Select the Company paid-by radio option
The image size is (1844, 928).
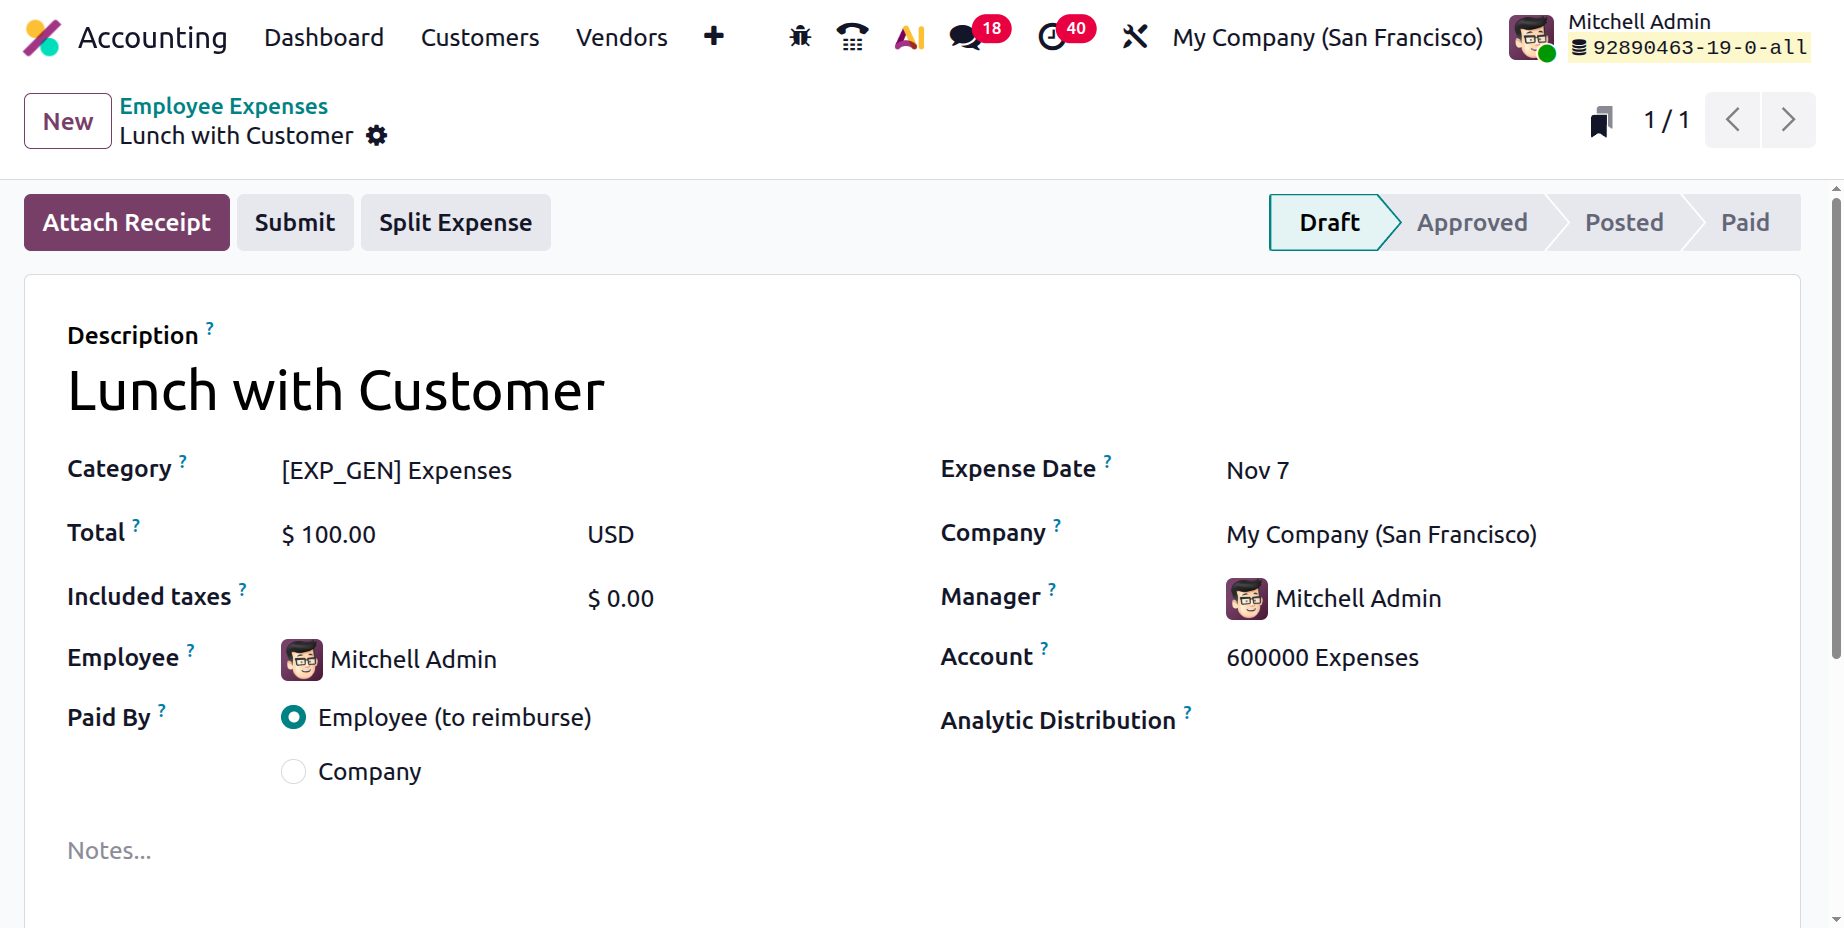[x=293, y=772]
